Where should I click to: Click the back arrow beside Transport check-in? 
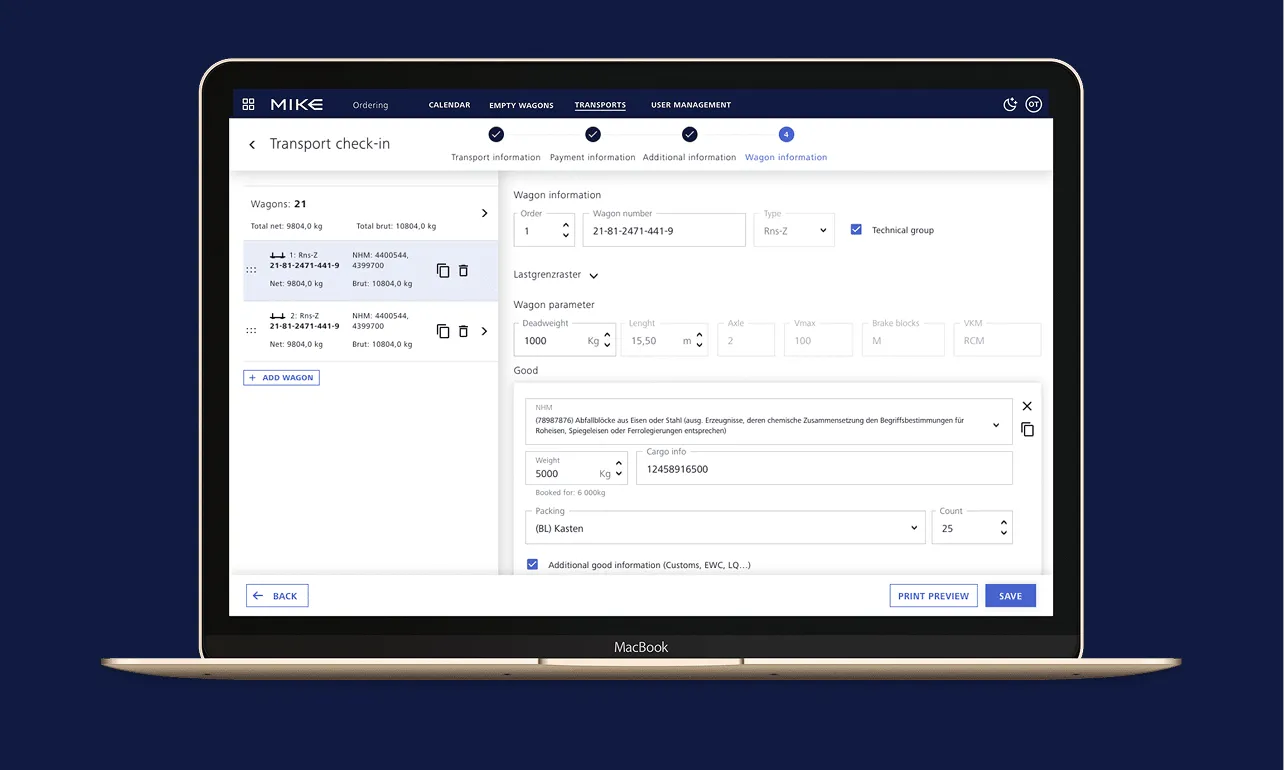[252, 145]
